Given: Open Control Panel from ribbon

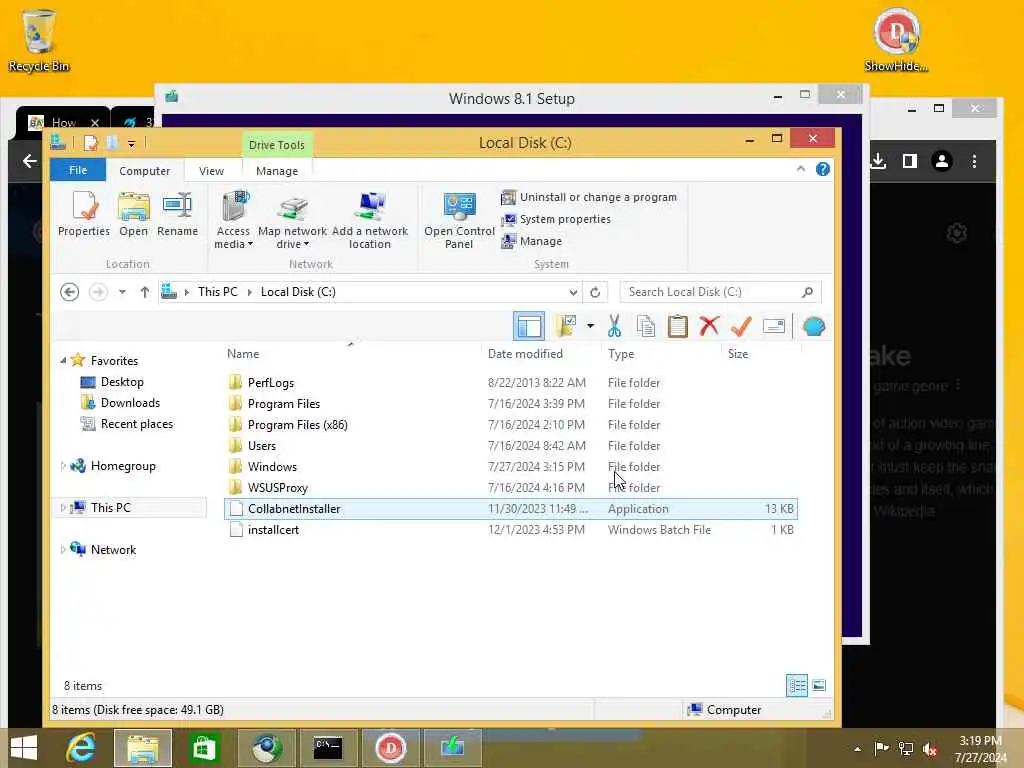Looking at the screenshot, I should (459, 221).
